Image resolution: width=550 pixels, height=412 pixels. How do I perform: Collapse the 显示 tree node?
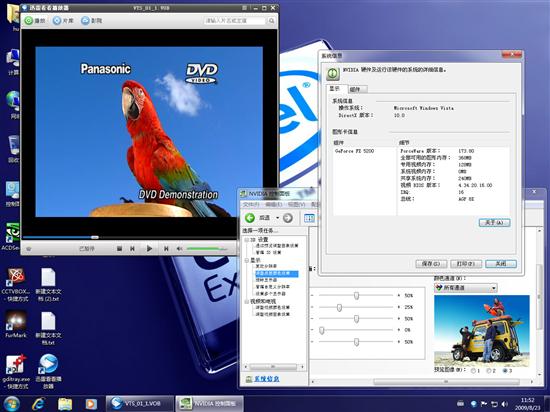(x=247, y=261)
